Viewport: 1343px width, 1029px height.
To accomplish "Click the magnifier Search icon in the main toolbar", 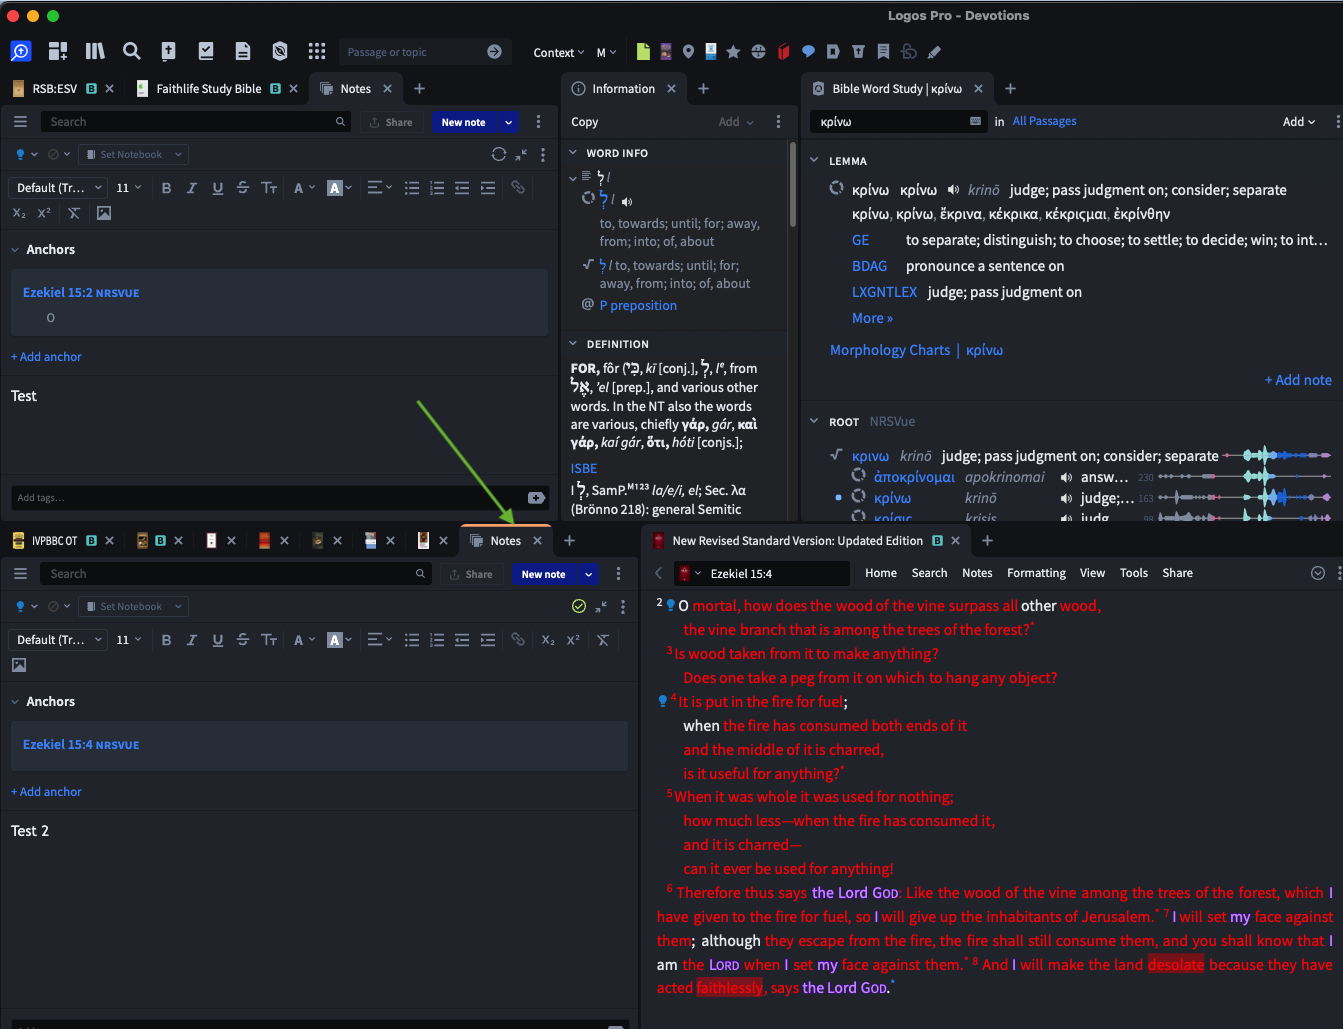I will pos(131,51).
